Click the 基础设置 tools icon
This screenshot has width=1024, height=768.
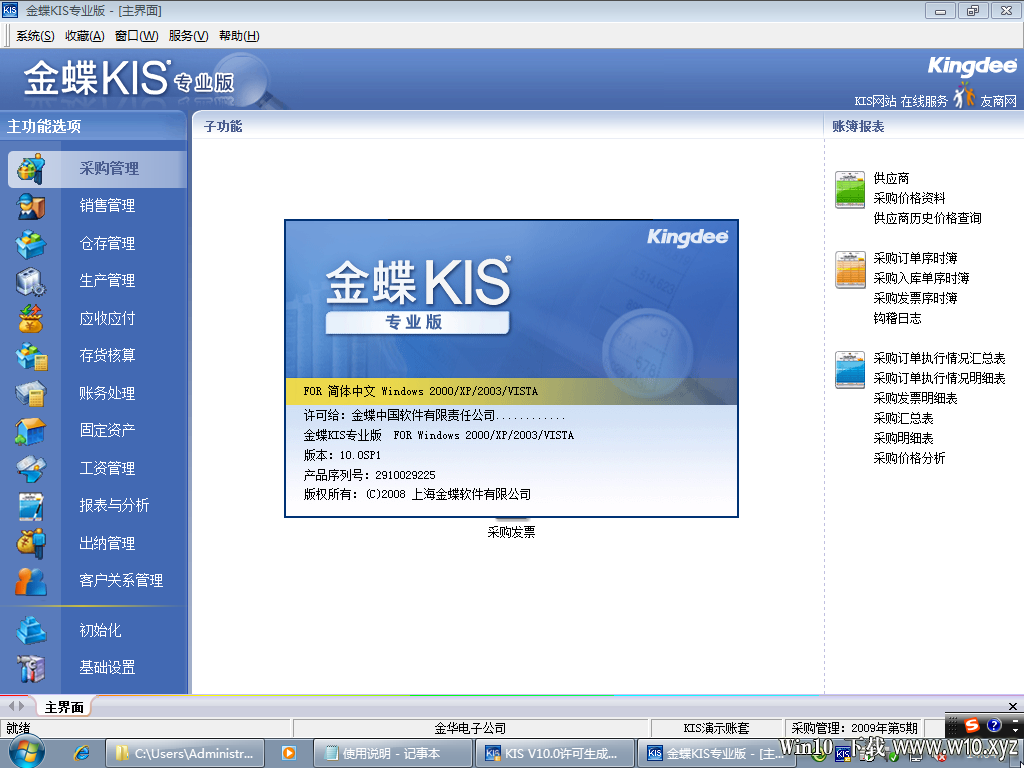click(x=31, y=668)
